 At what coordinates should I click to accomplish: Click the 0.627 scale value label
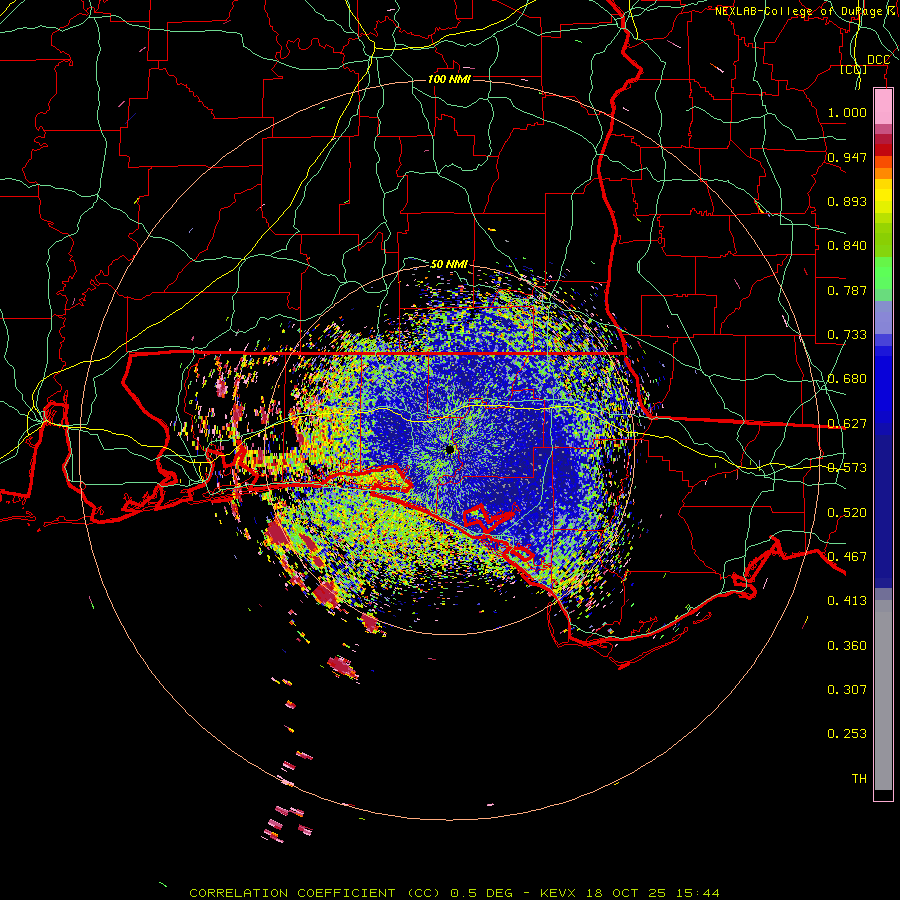click(x=847, y=424)
